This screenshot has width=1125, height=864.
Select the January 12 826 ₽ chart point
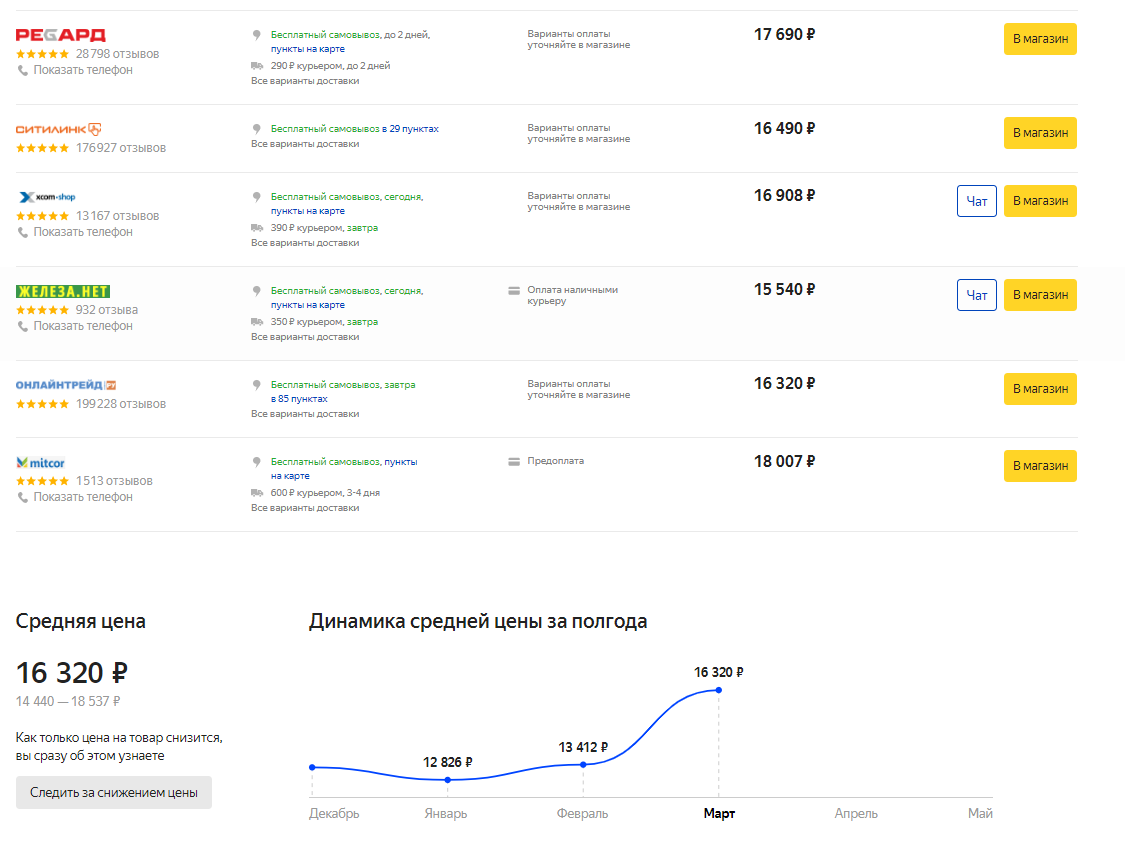pos(448,780)
